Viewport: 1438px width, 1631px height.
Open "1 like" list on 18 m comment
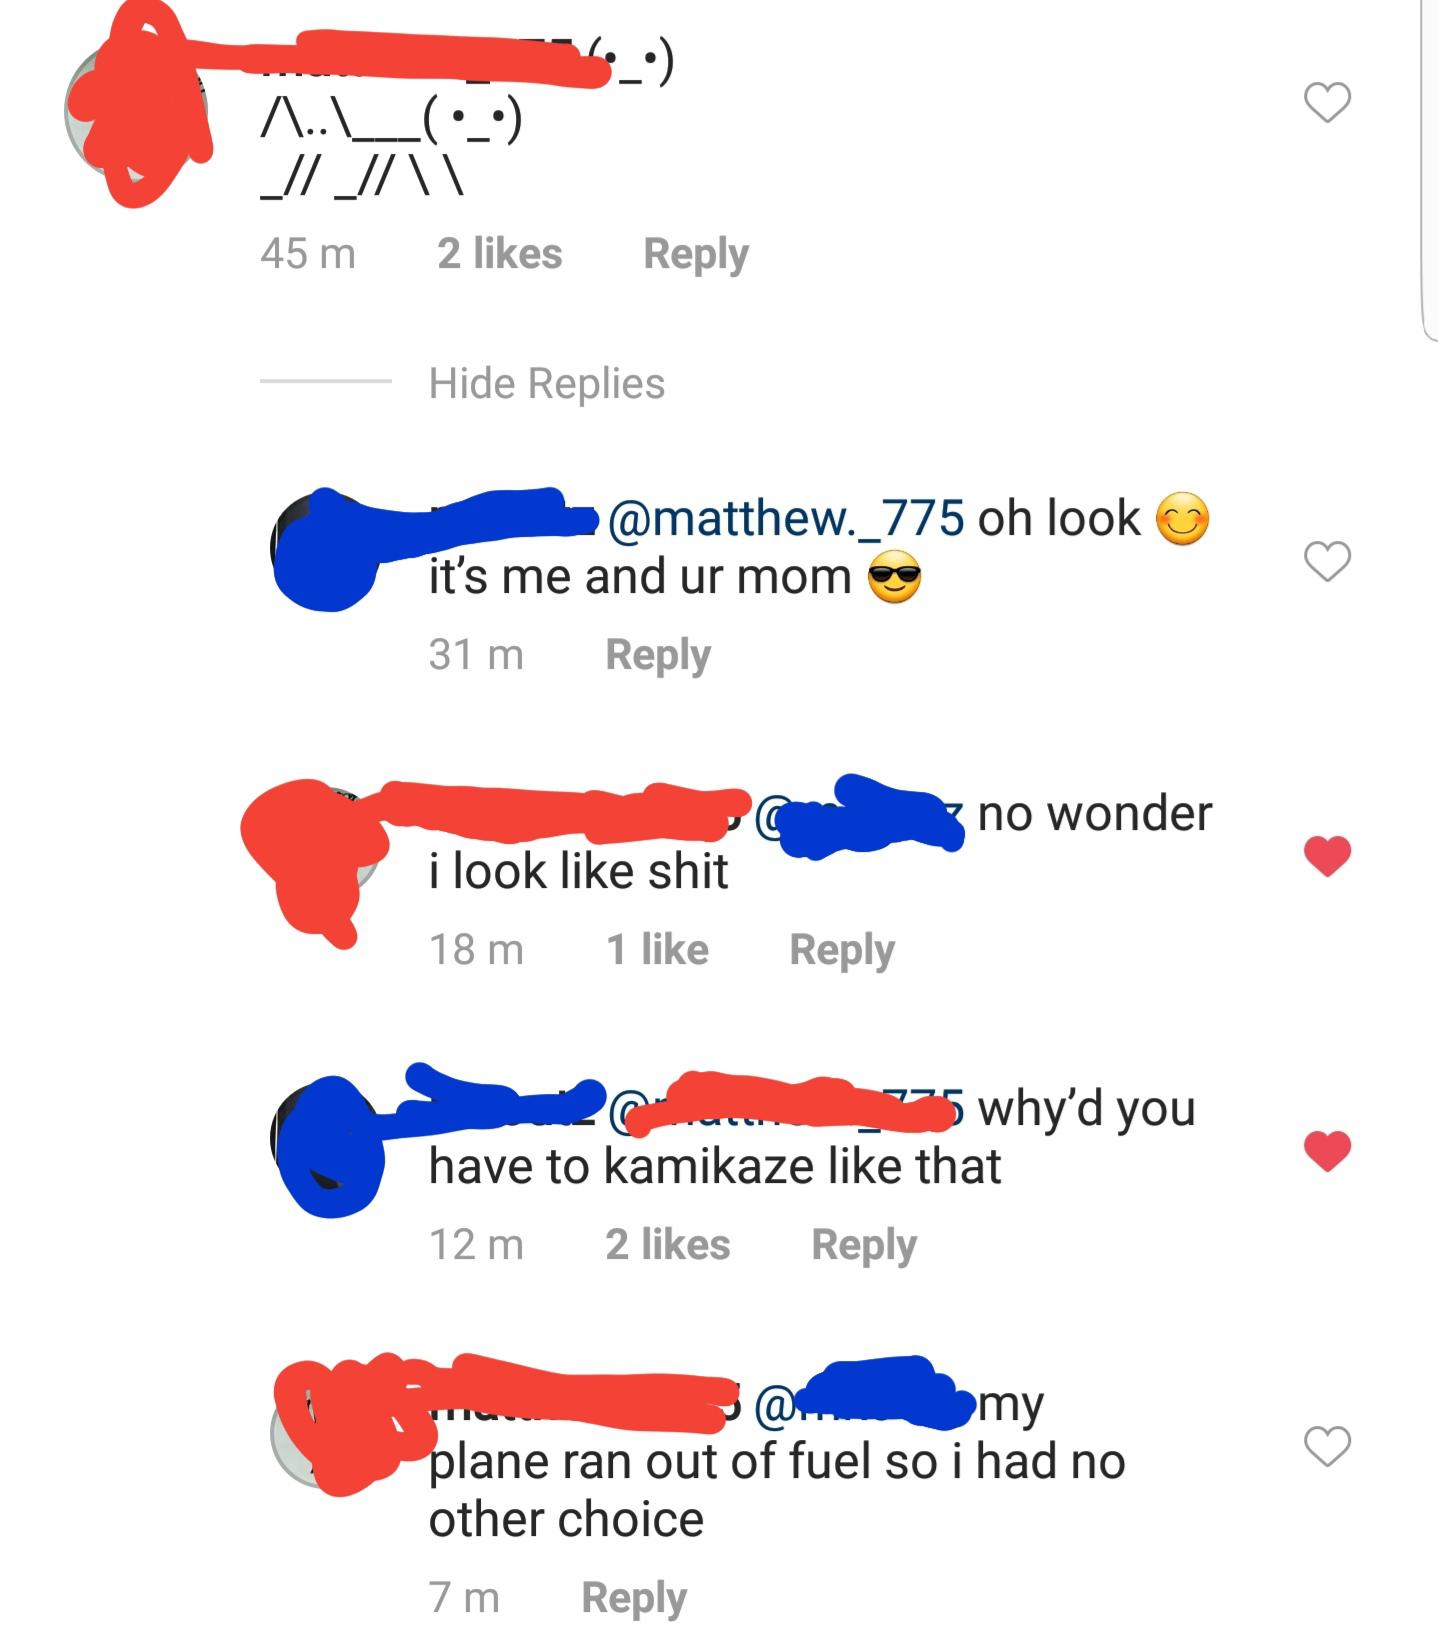[657, 949]
